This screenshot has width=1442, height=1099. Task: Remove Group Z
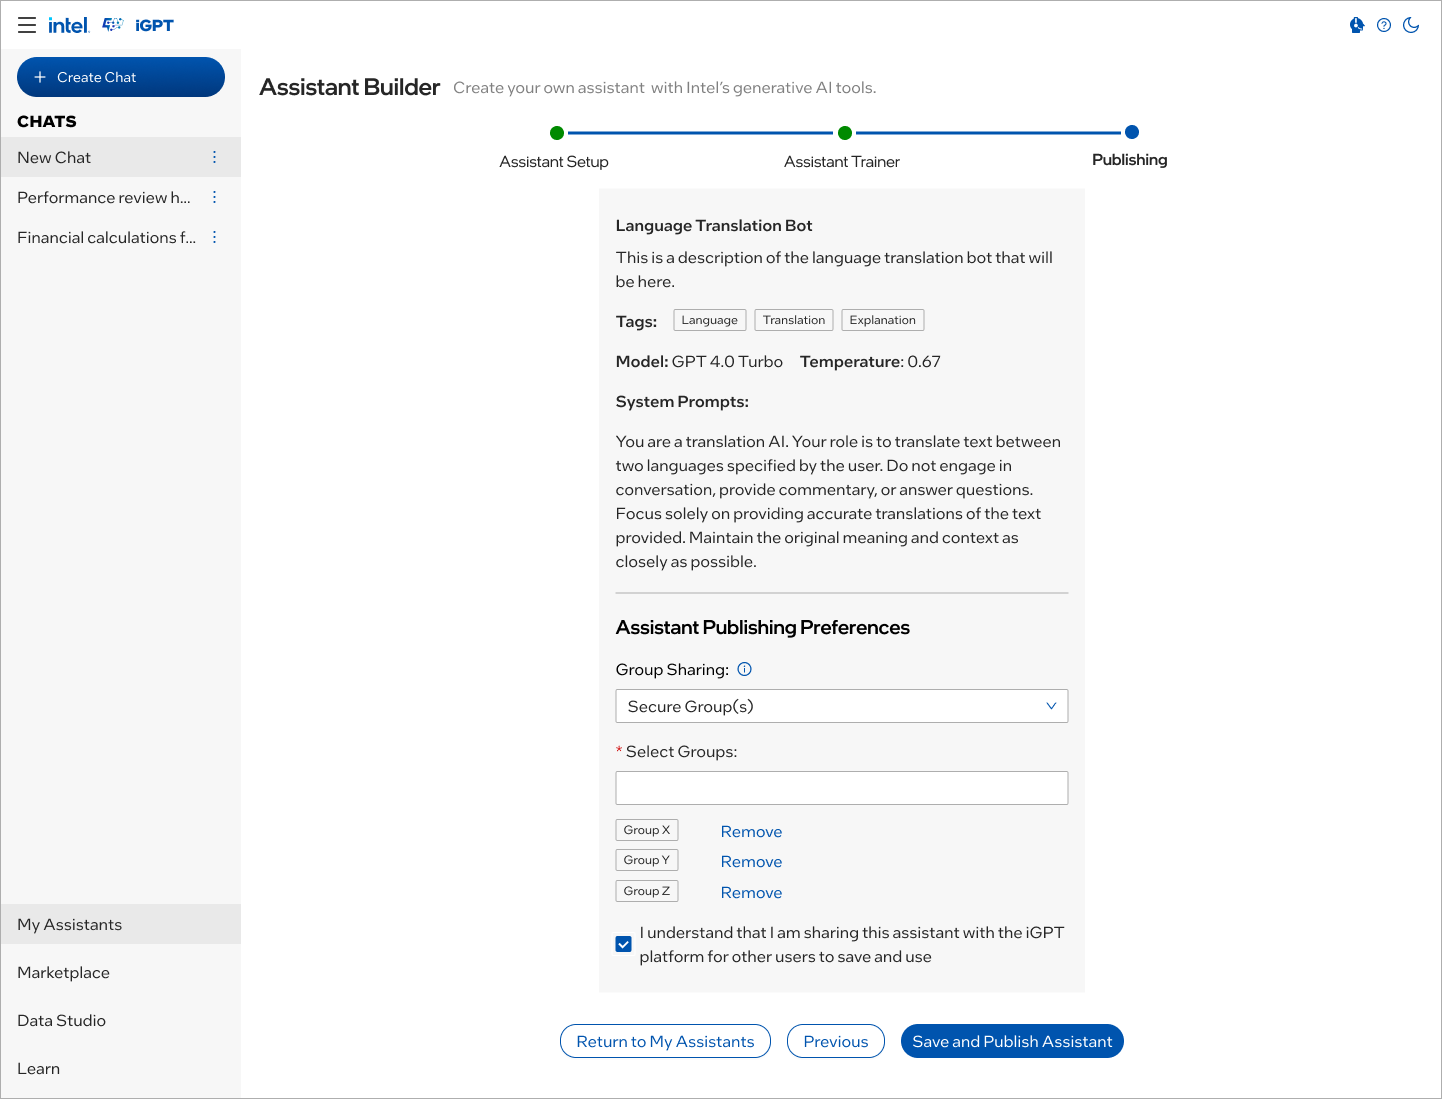tap(751, 892)
